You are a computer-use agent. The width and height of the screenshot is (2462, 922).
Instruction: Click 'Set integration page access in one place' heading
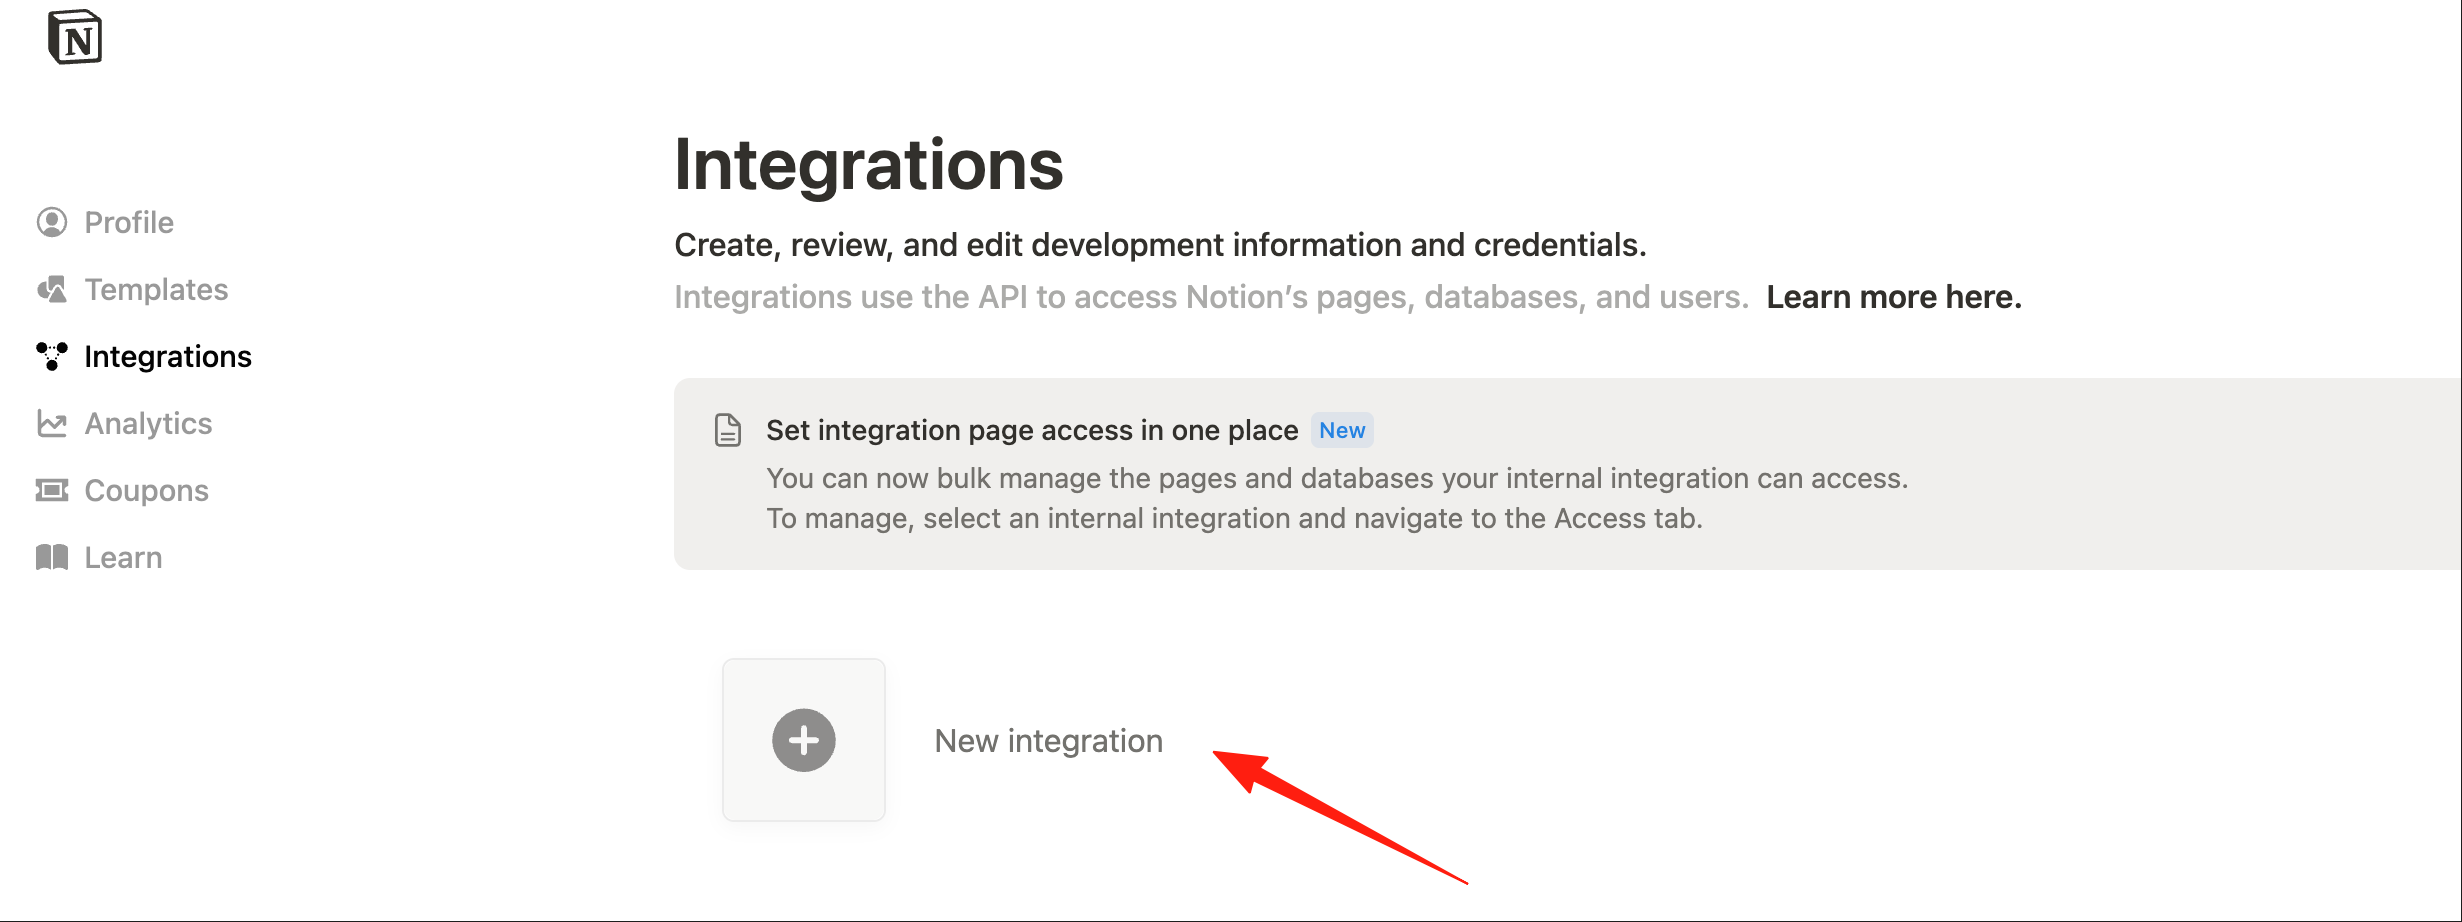click(1032, 430)
